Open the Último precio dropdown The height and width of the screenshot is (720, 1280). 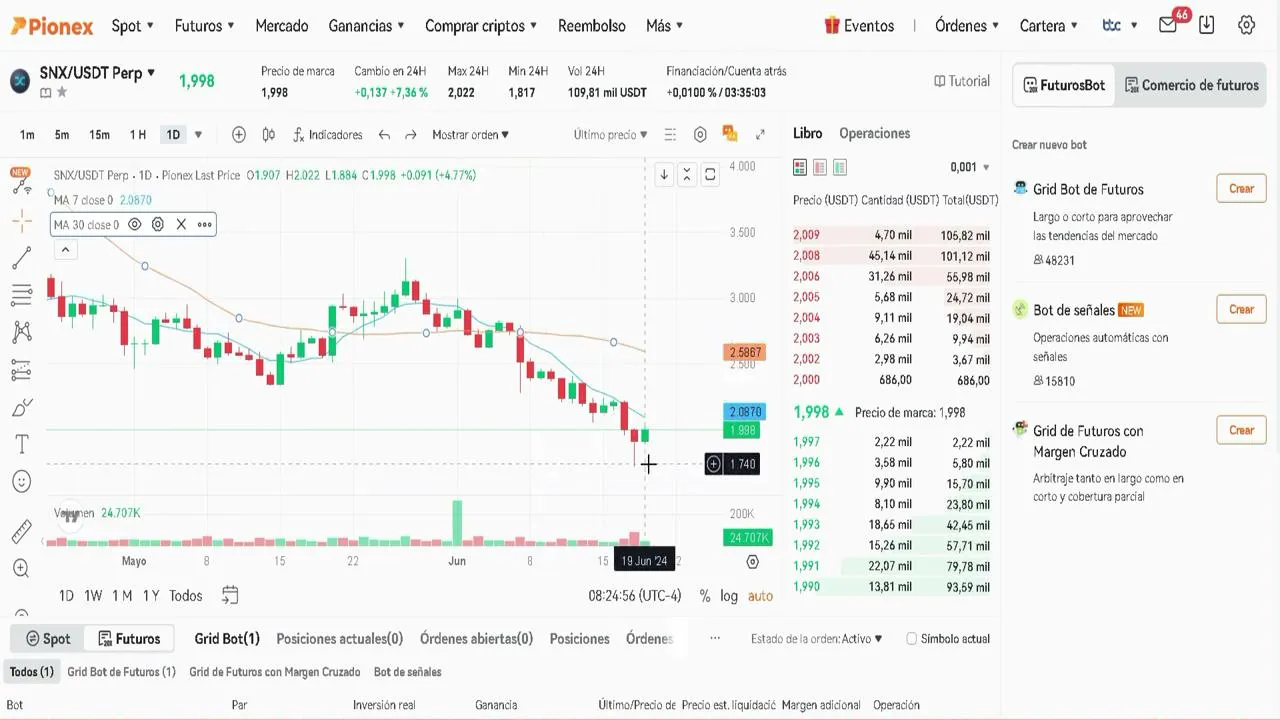click(x=610, y=134)
